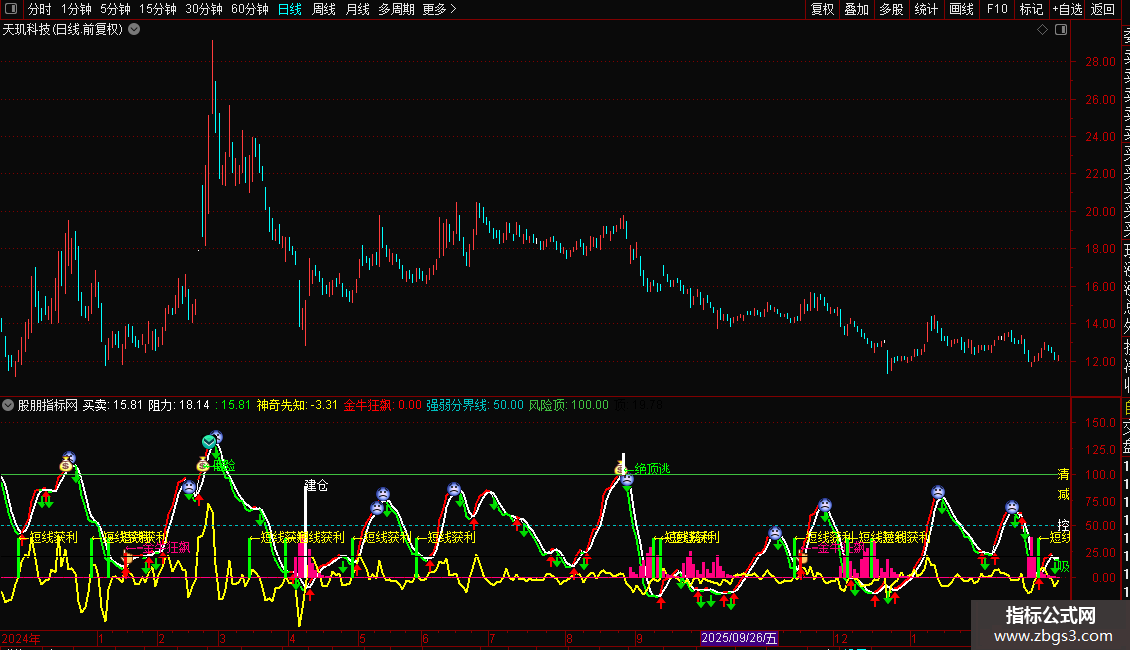
Task: Switch to 月线 monthly chart
Action: click(357, 9)
